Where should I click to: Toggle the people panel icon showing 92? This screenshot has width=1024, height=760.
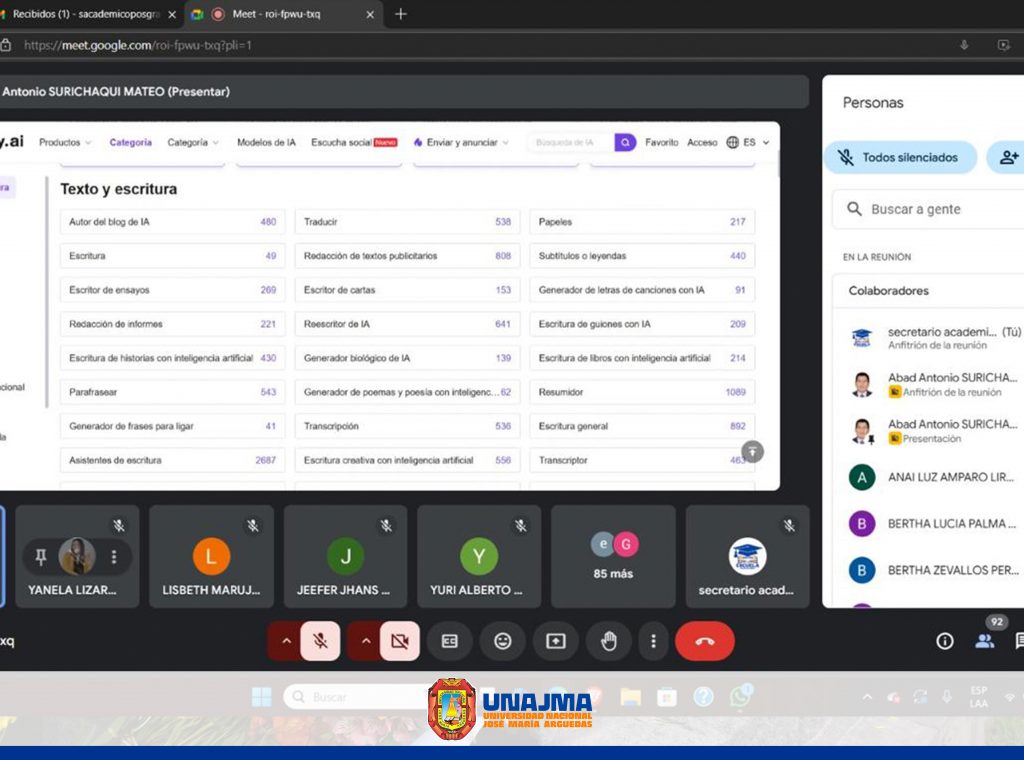(x=985, y=641)
